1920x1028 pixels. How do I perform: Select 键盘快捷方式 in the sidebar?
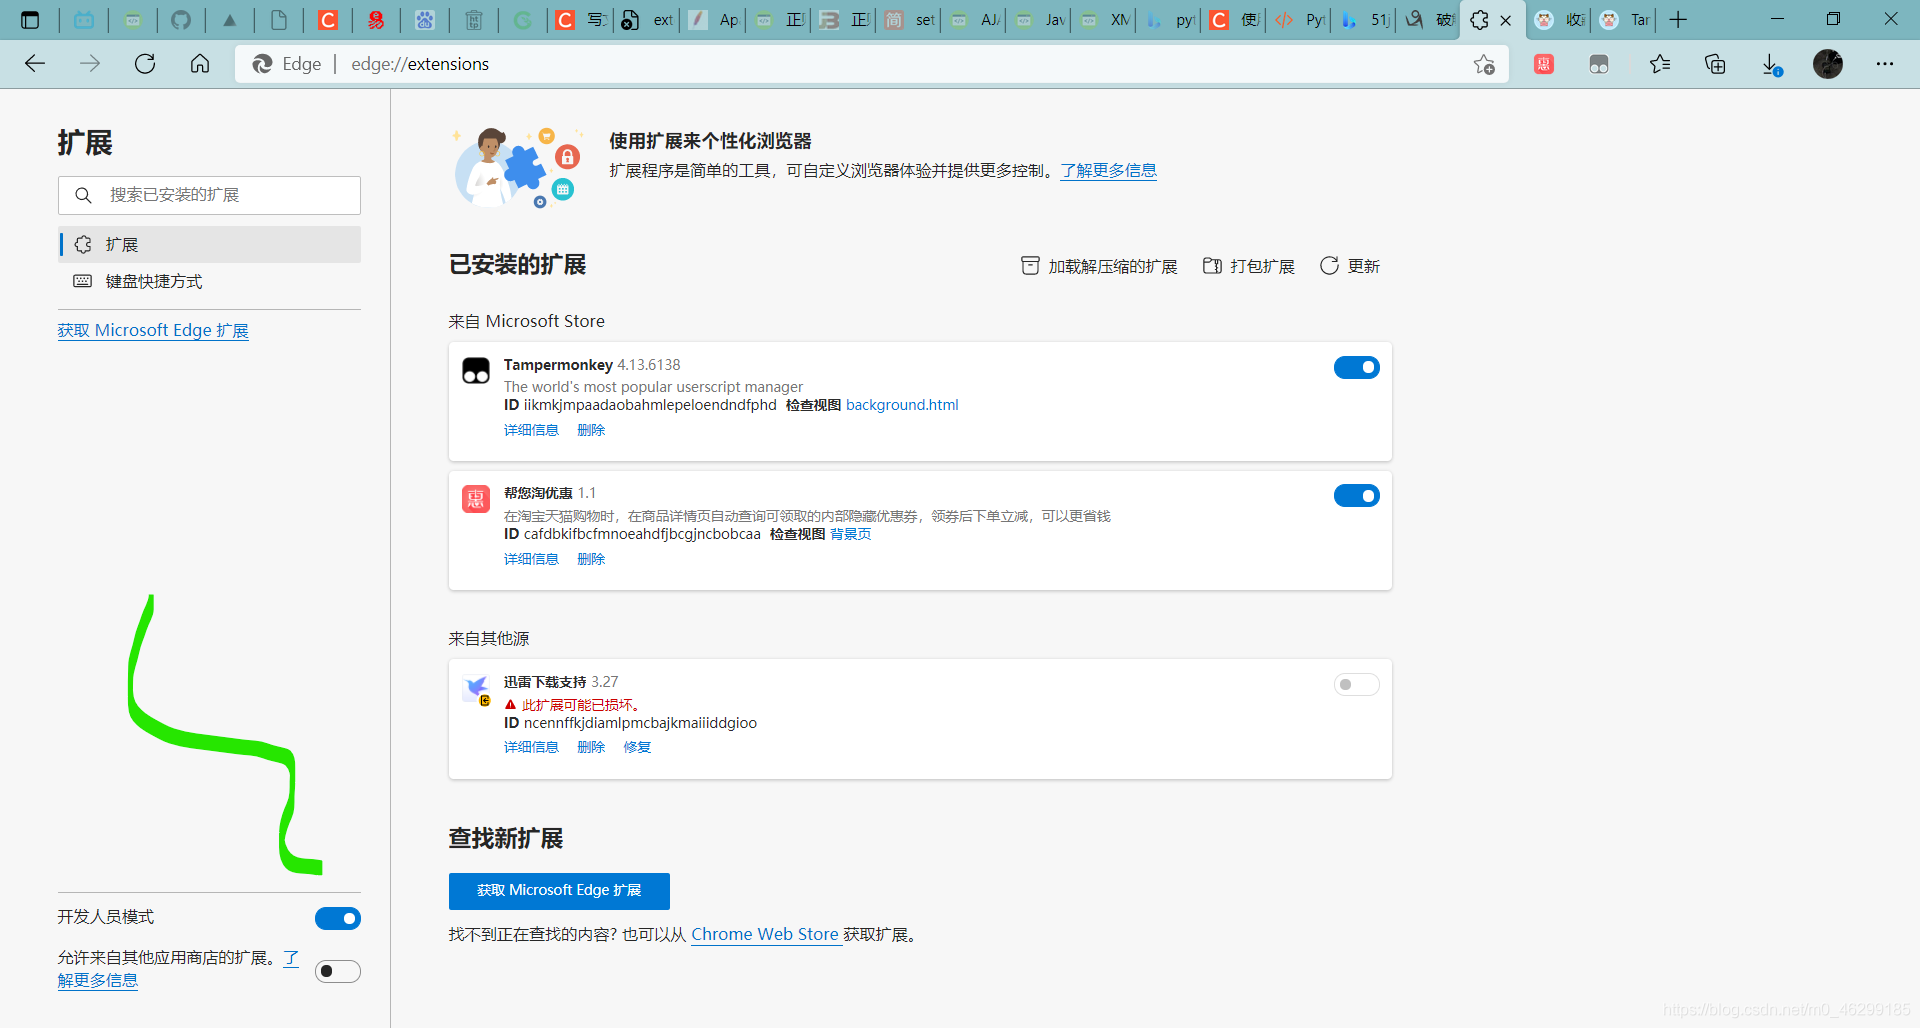(x=210, y=281)
